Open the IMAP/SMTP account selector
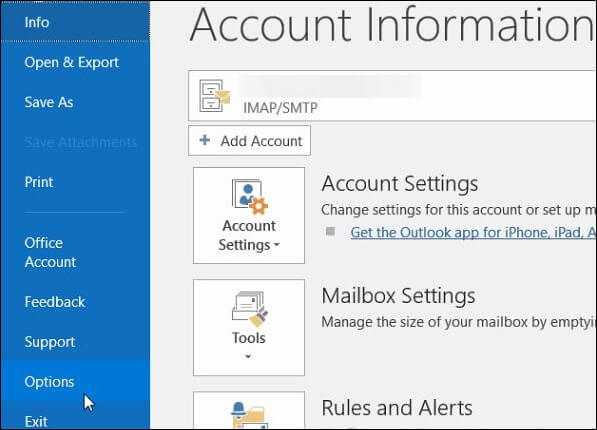This screenshot has height=430, width=597. (x=392, y=96)
